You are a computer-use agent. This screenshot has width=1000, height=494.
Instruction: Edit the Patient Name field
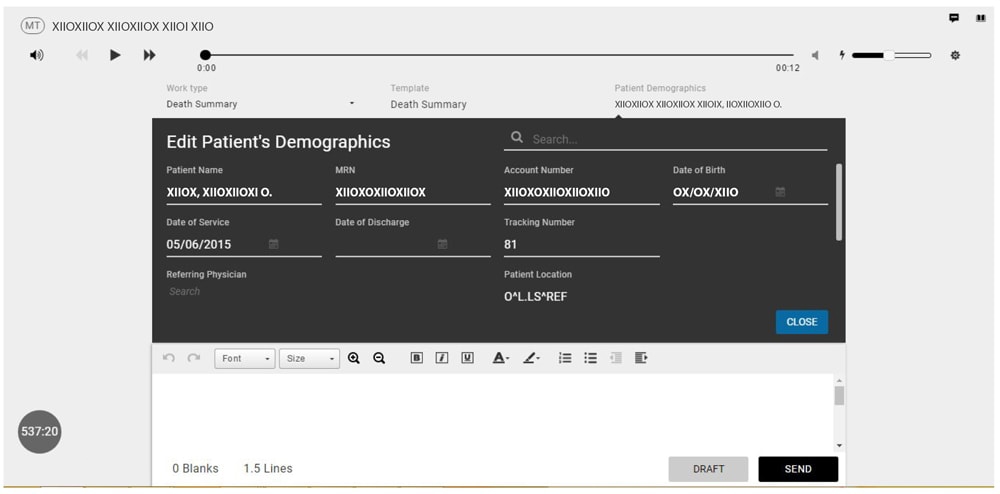pyautogui.click(x=244, y=193)
